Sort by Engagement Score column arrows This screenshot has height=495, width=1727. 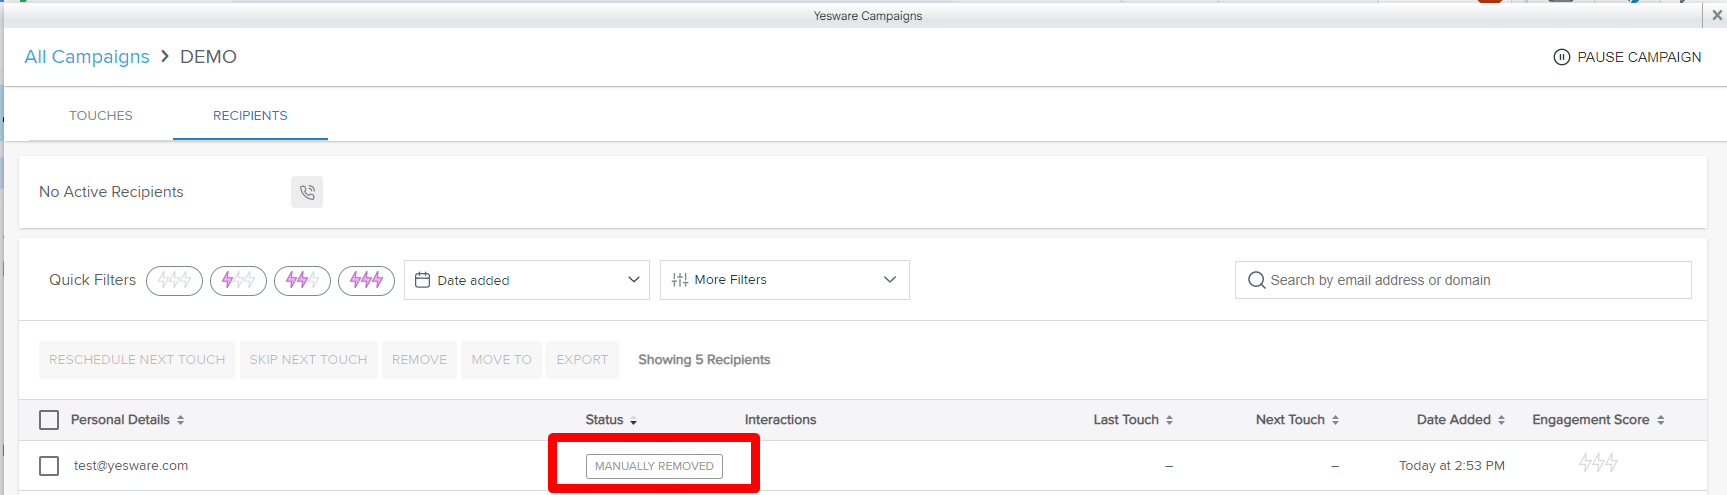tap(1660, 420)
